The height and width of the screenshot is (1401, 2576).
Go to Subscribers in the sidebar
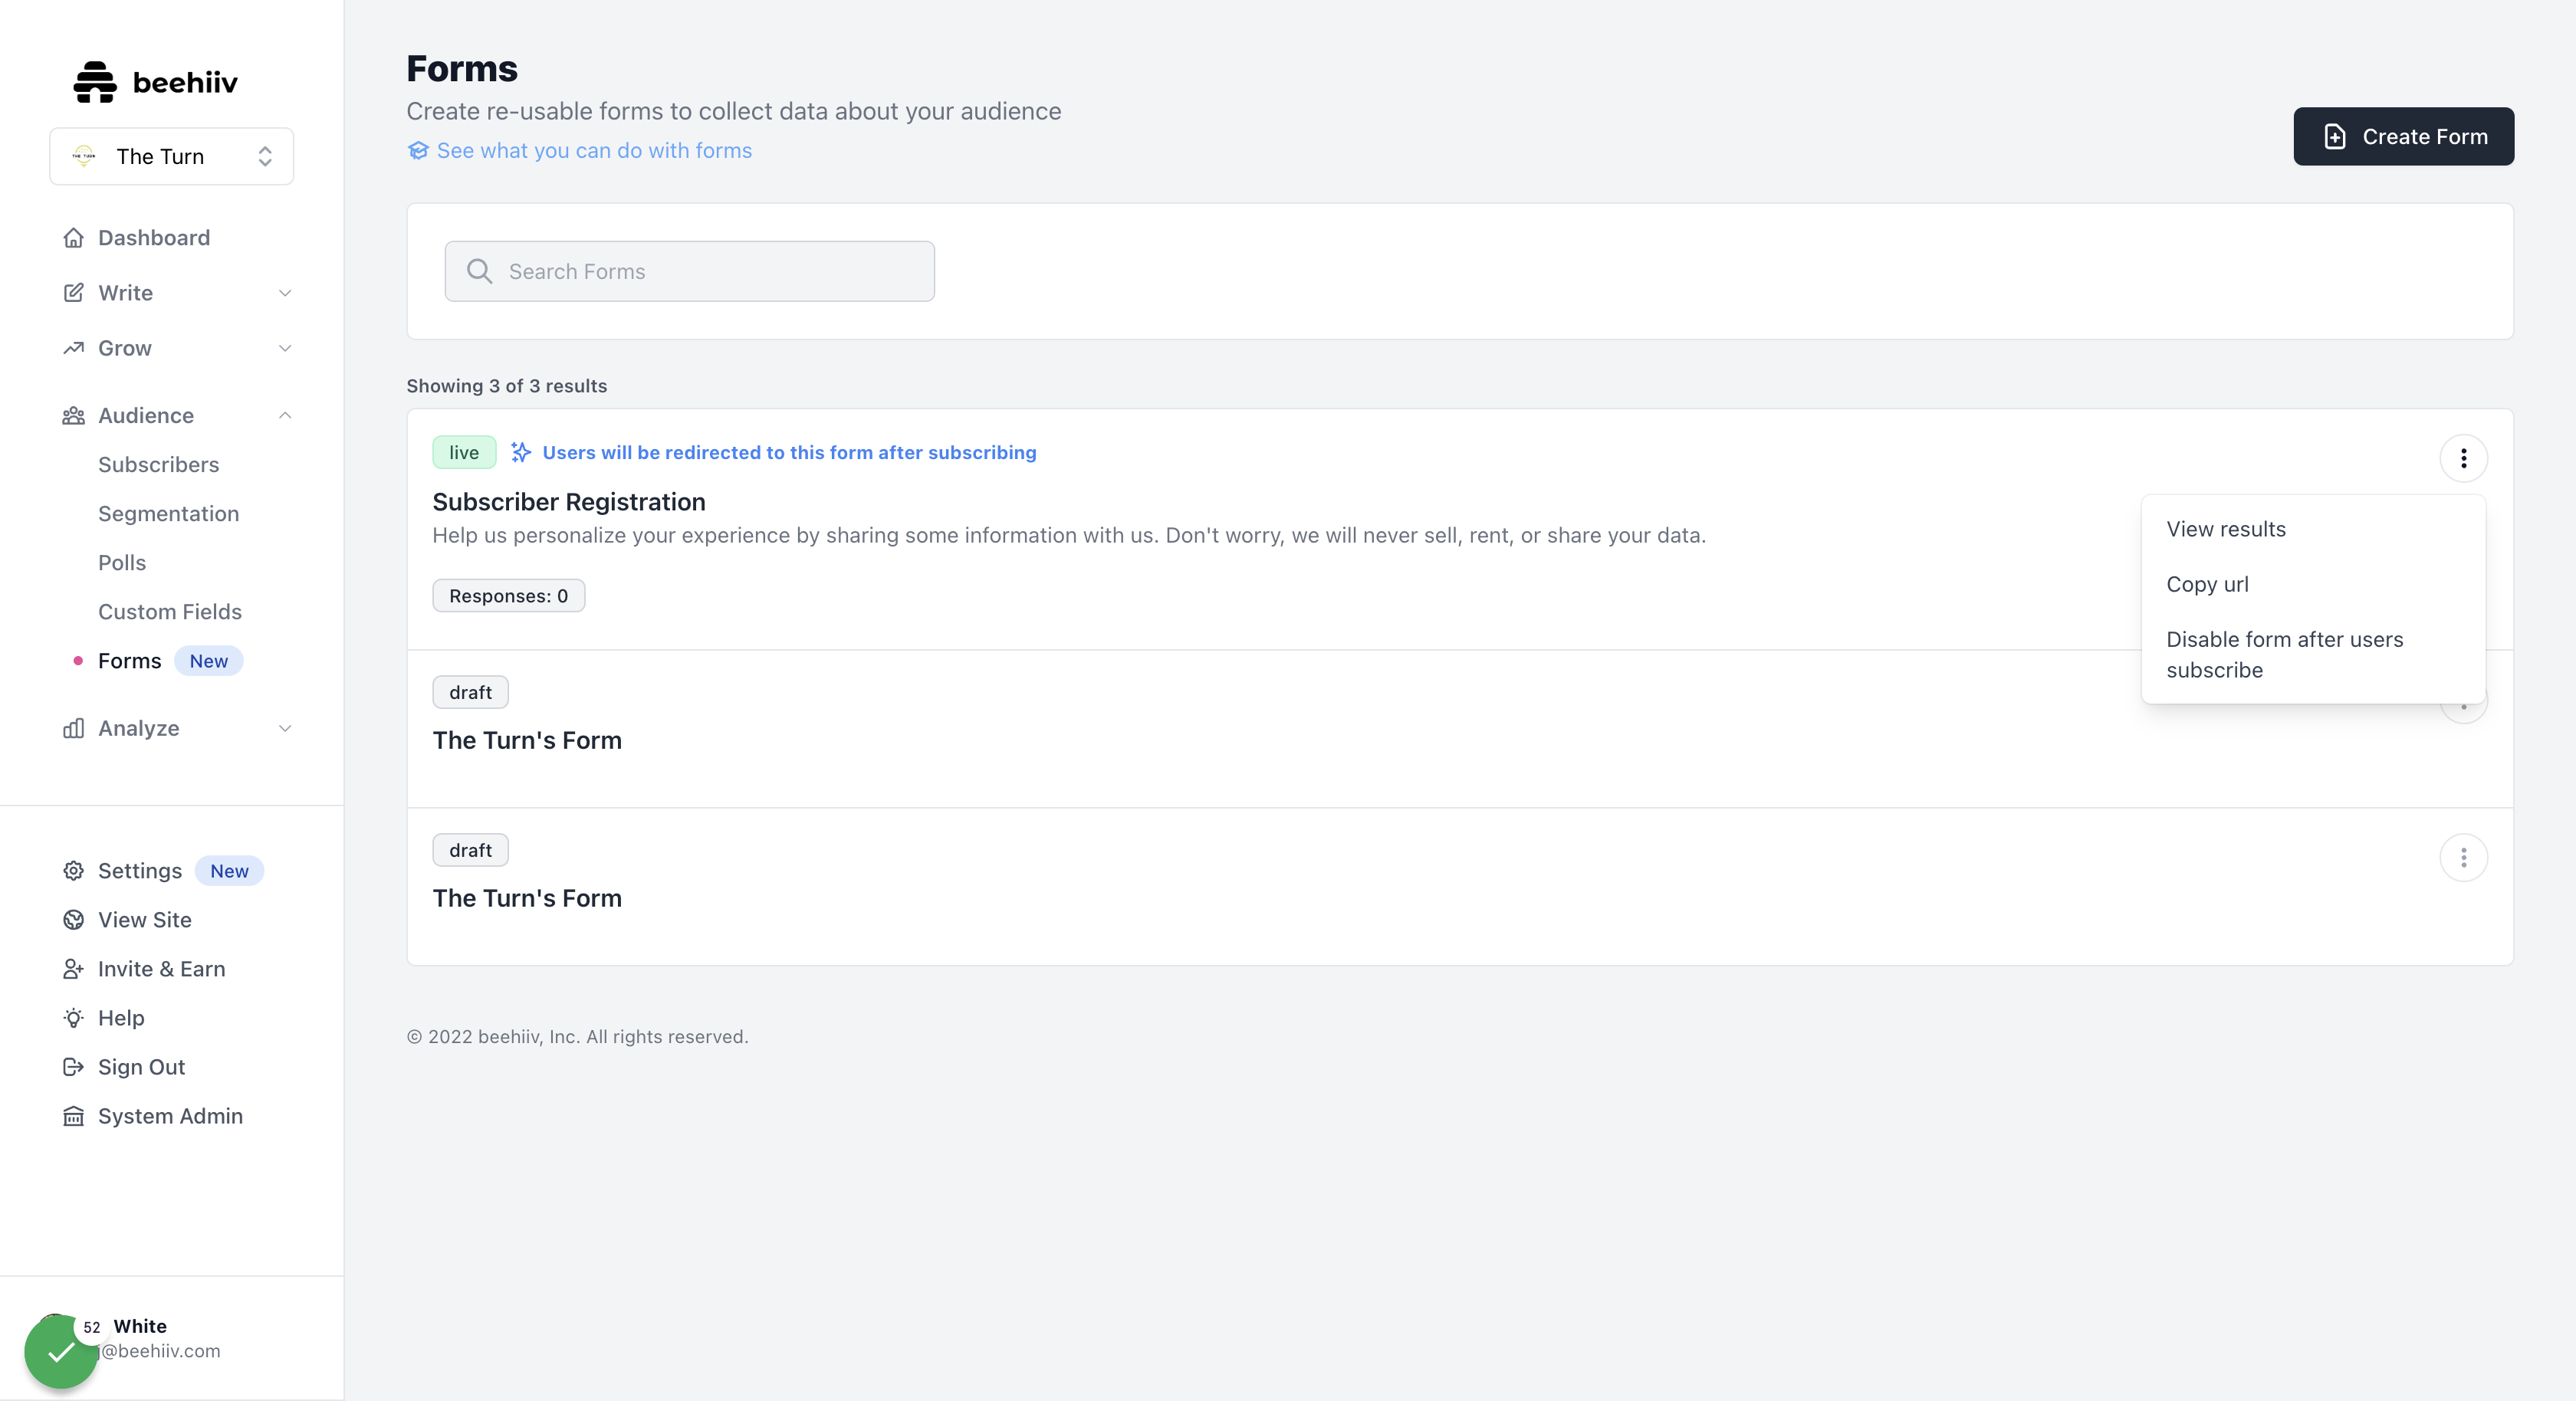click(x=158, y=465)
